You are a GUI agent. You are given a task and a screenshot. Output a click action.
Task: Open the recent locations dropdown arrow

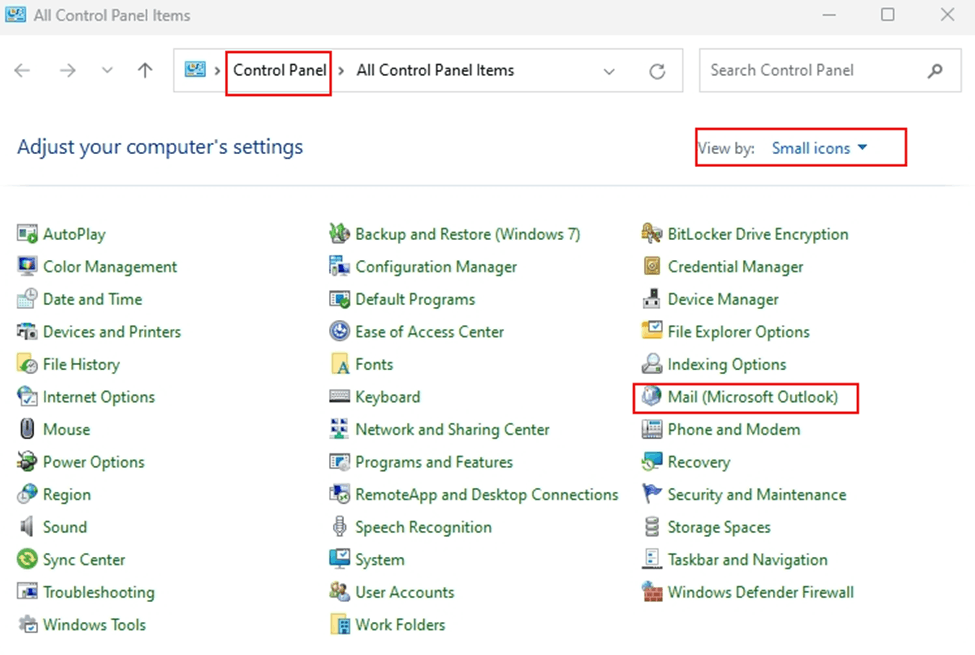(x=107, y=70)
